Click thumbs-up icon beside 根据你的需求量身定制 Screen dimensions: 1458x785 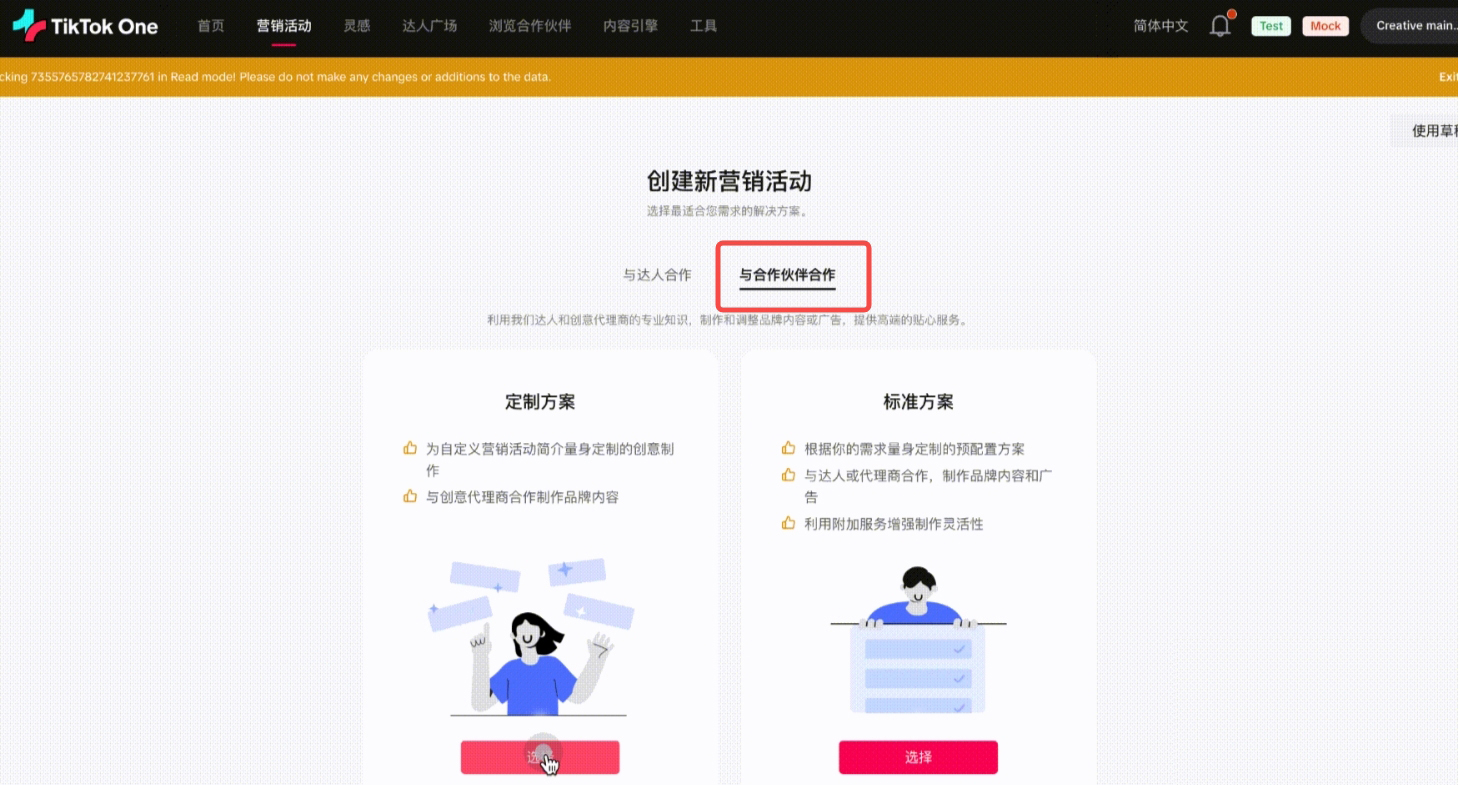(x=788, y=449)
